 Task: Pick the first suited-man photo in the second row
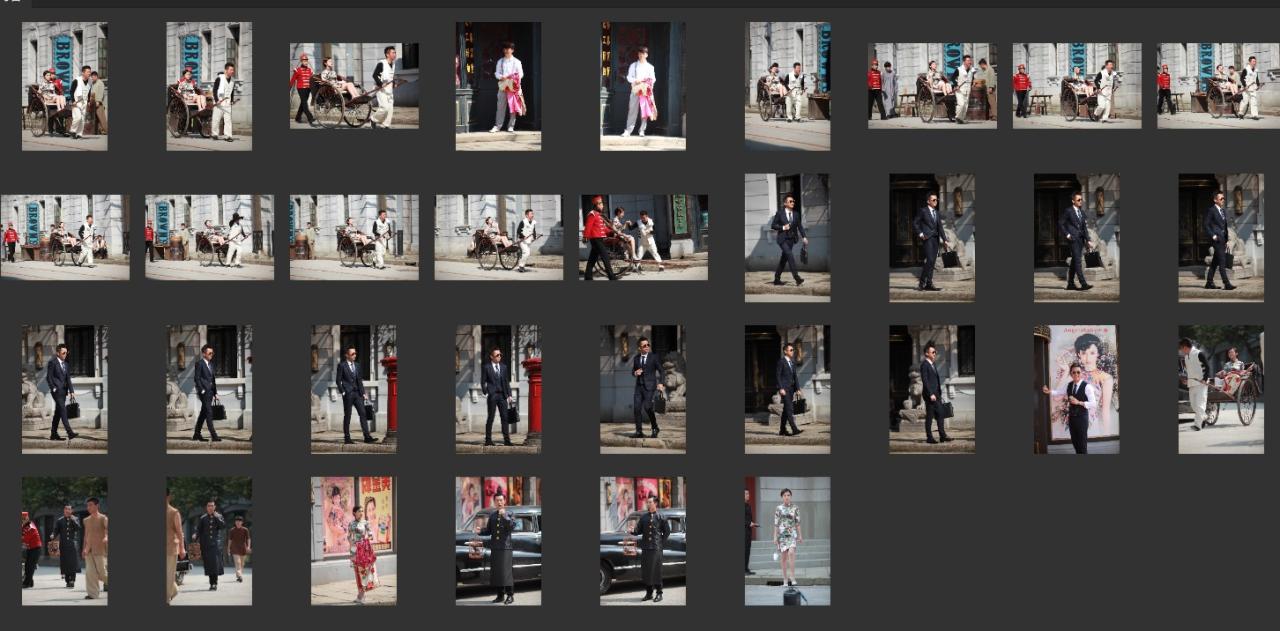tap(787, 237)
